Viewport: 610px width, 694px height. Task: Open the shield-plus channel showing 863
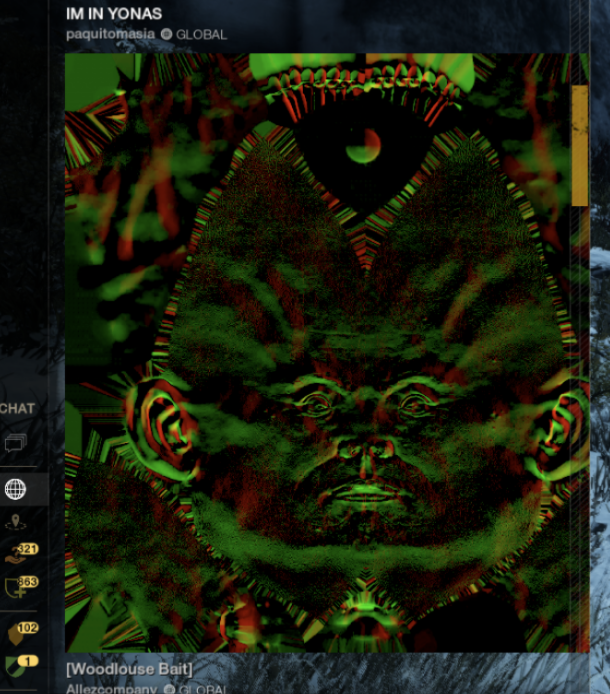pos(15,588)
